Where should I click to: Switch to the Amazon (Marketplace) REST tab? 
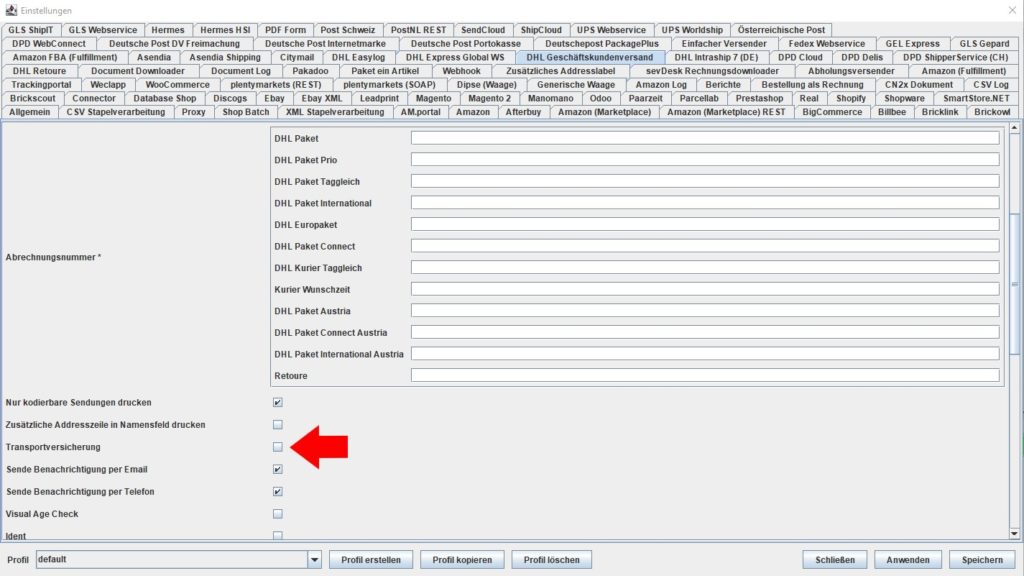point(726,112)
